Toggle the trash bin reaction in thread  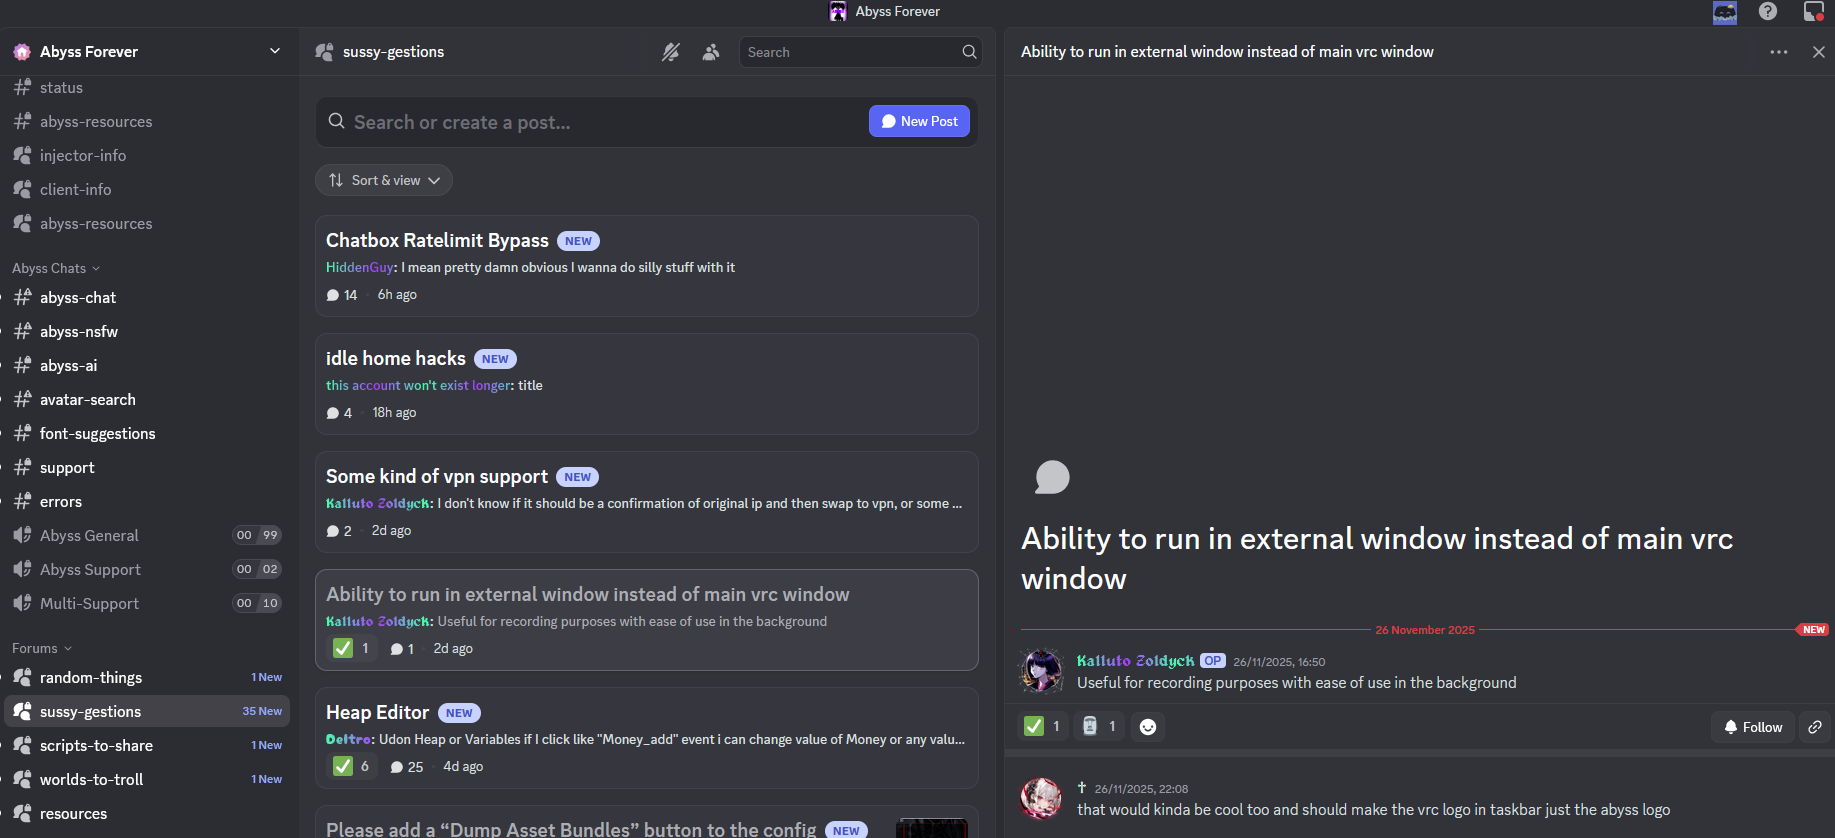(x=1099, y=726)
